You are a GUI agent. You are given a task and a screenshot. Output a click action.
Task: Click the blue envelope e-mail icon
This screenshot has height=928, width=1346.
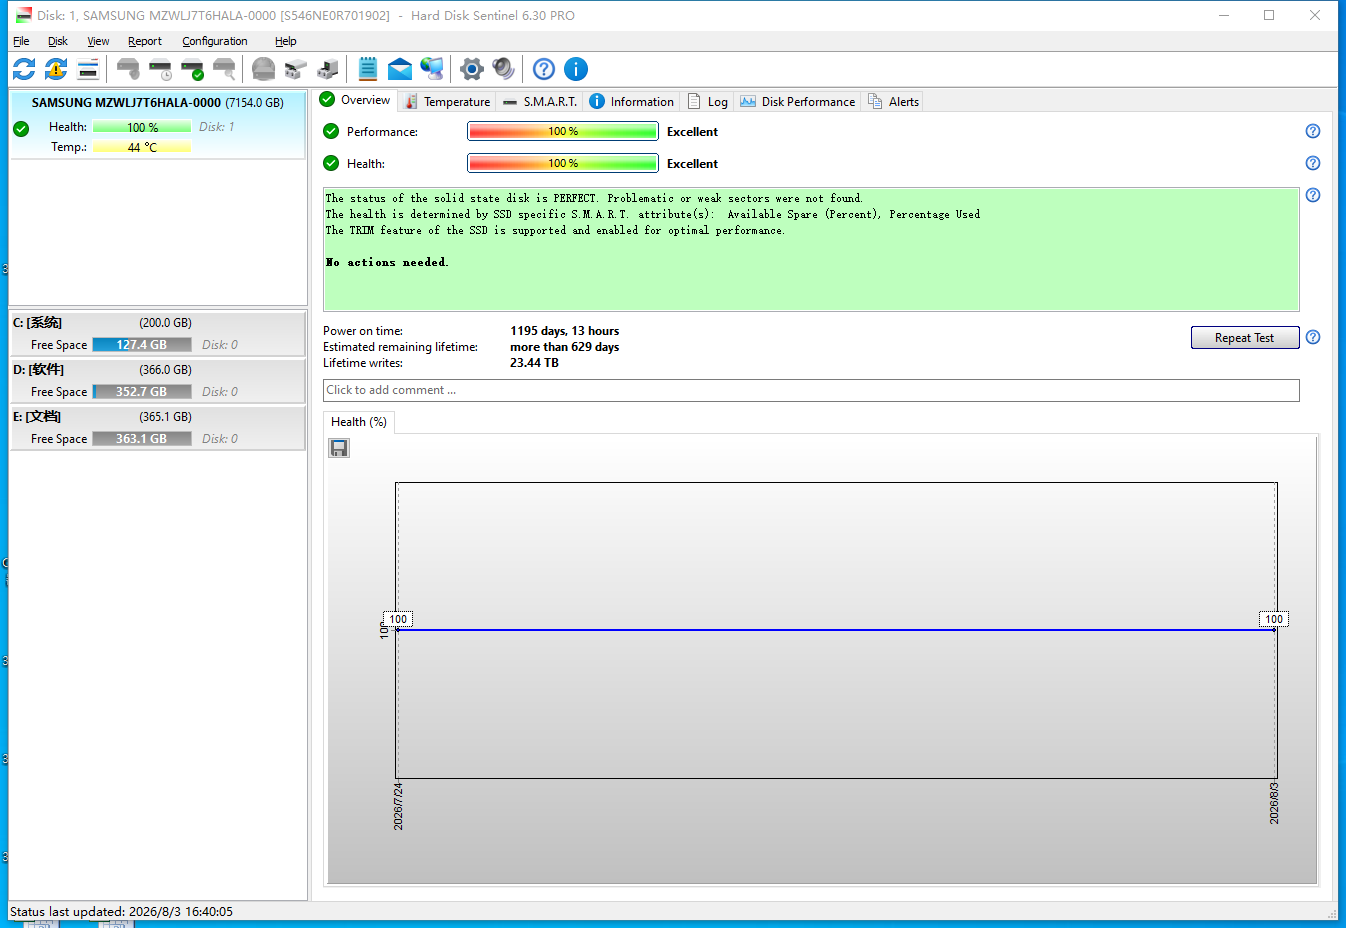[x=400, y=69]
